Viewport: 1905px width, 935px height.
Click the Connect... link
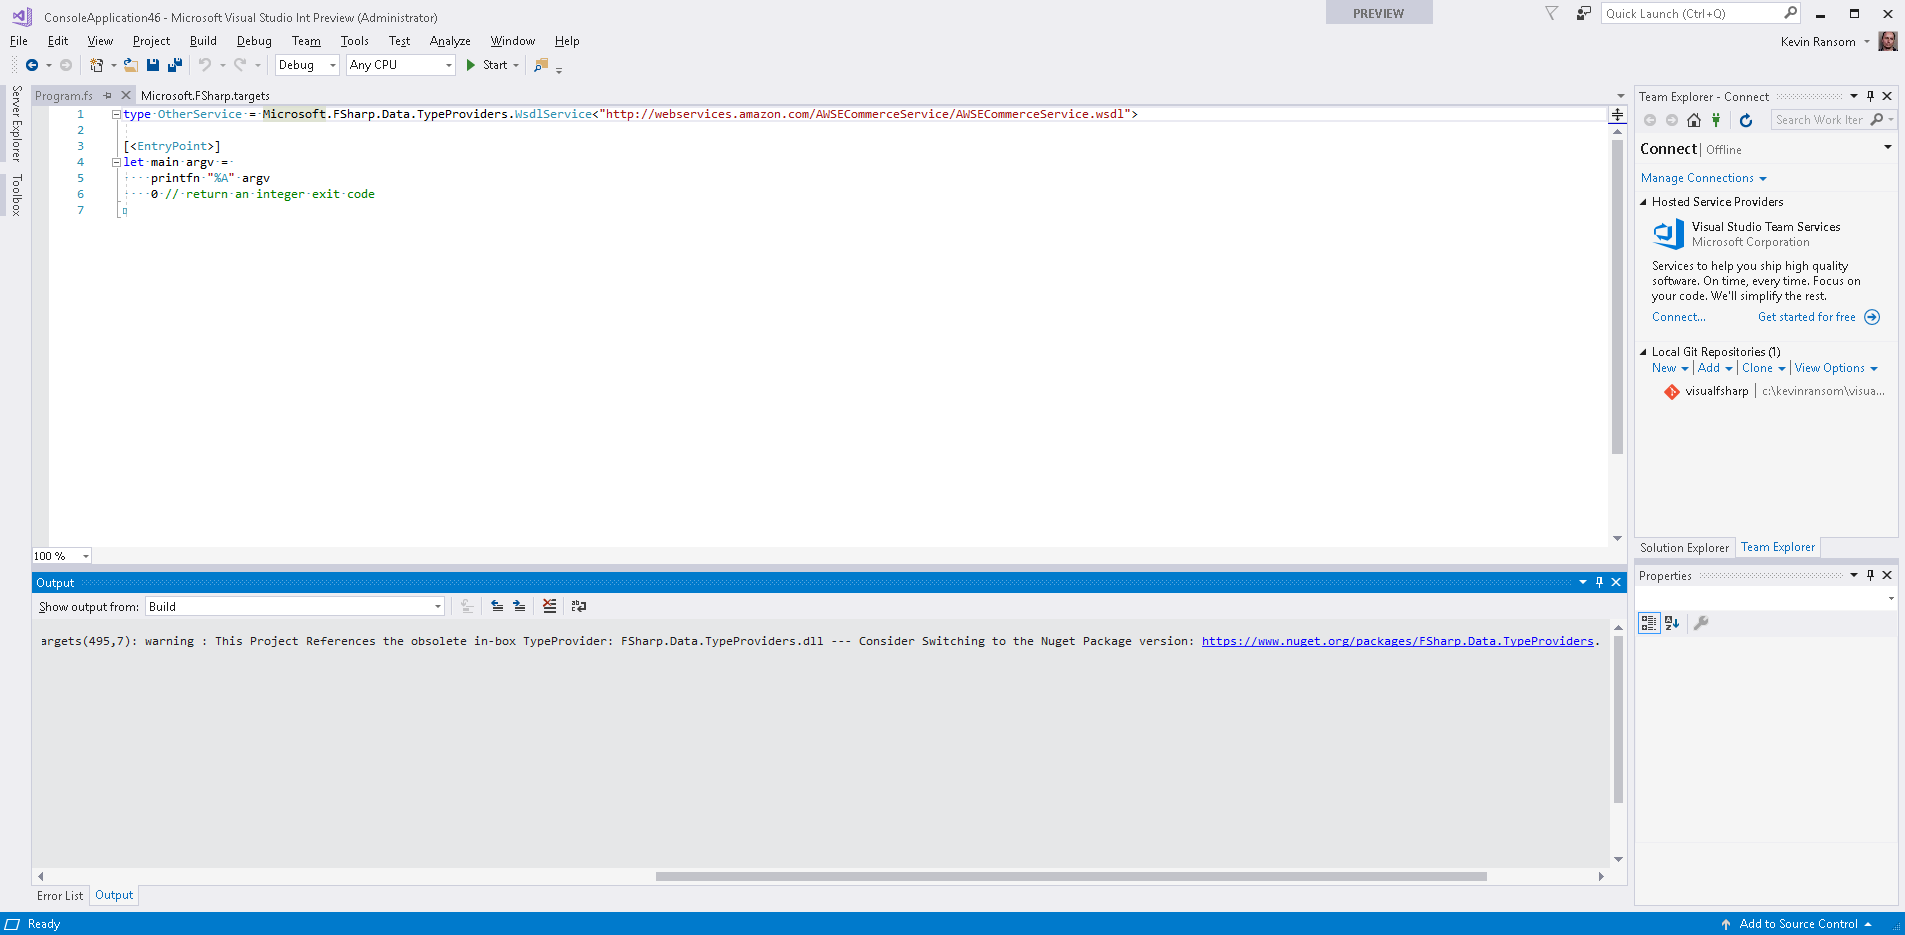(1679, 317)
